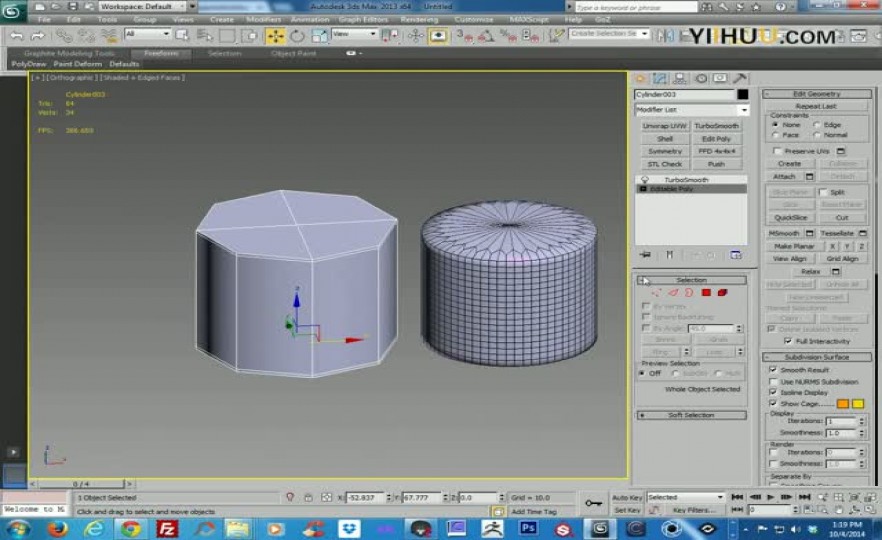
Task: Click the Select by Name icon
Action: 204,36
